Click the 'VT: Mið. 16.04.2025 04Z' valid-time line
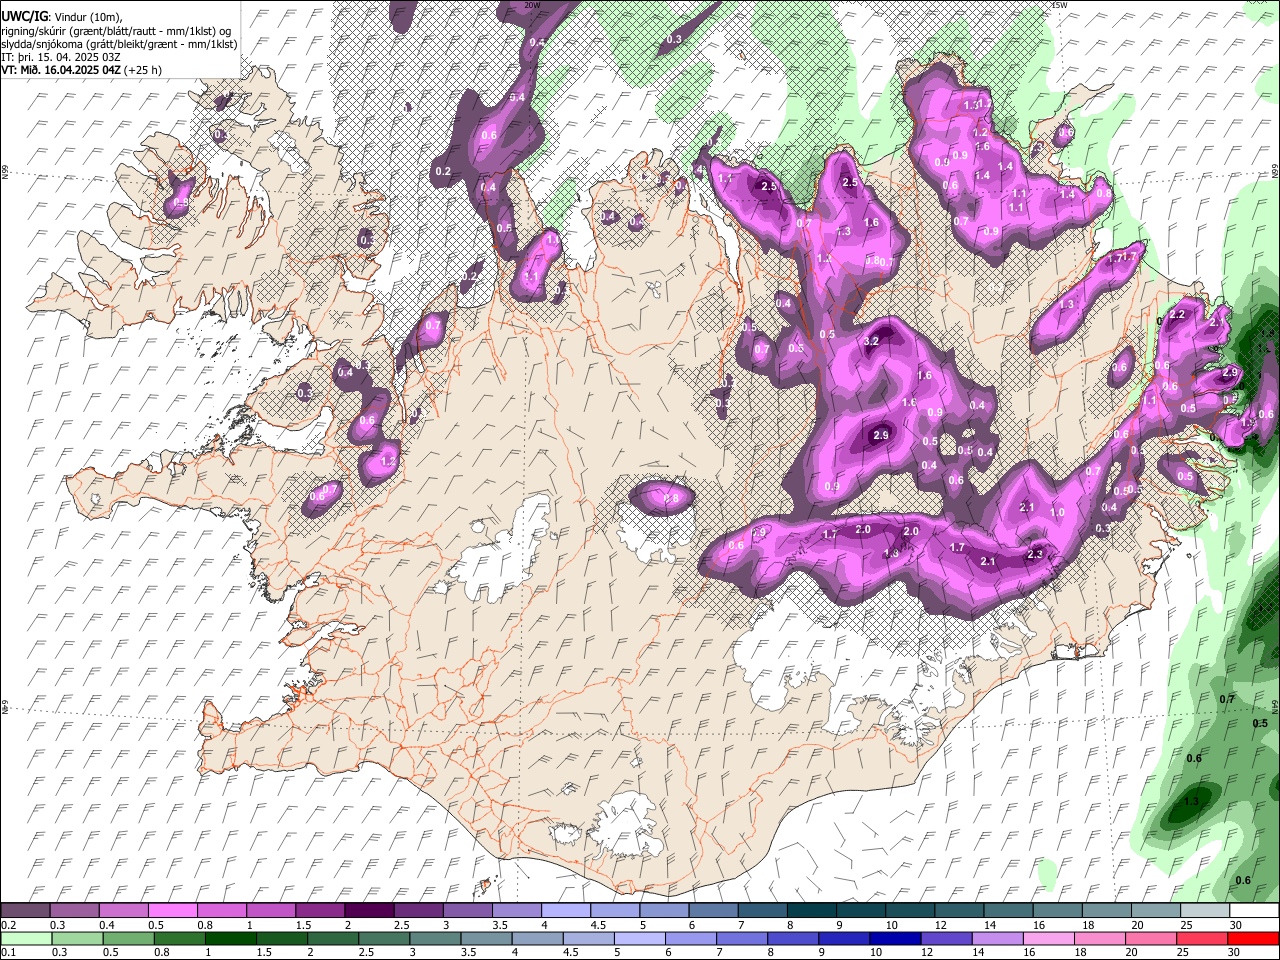 point(61,70)
